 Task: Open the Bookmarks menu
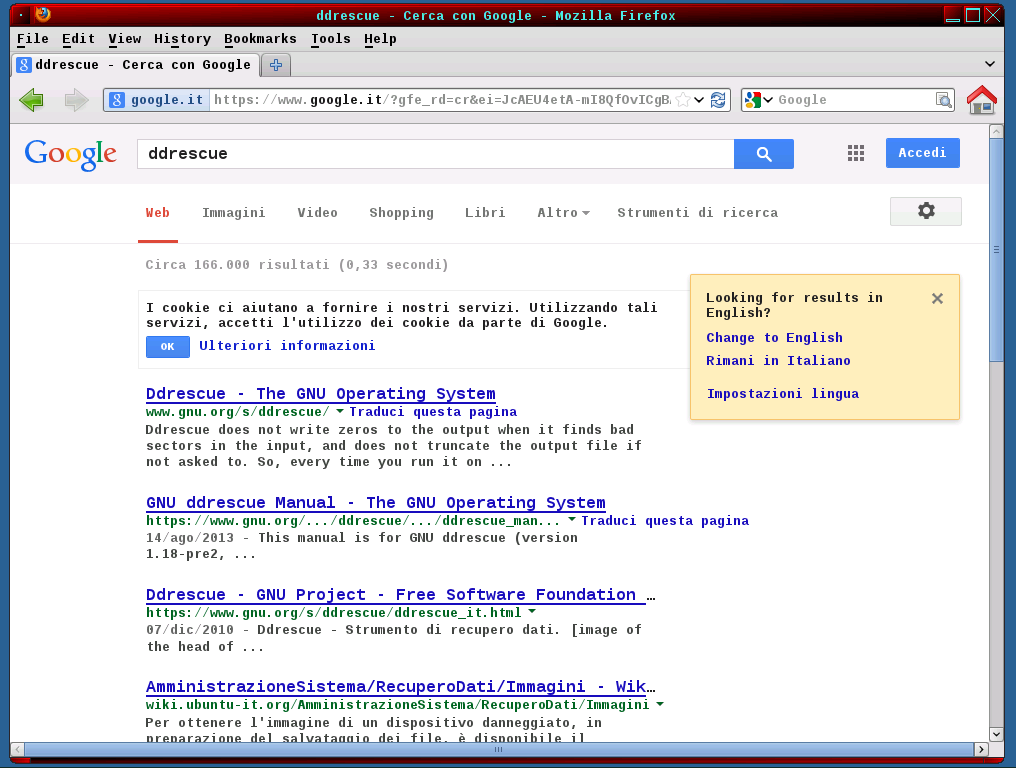tap(260, 39)
